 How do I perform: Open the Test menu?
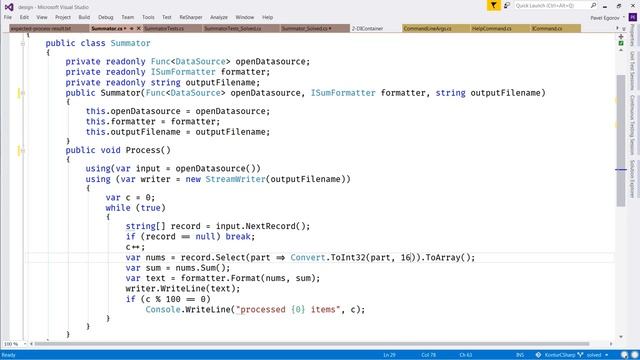coord(167,18)
